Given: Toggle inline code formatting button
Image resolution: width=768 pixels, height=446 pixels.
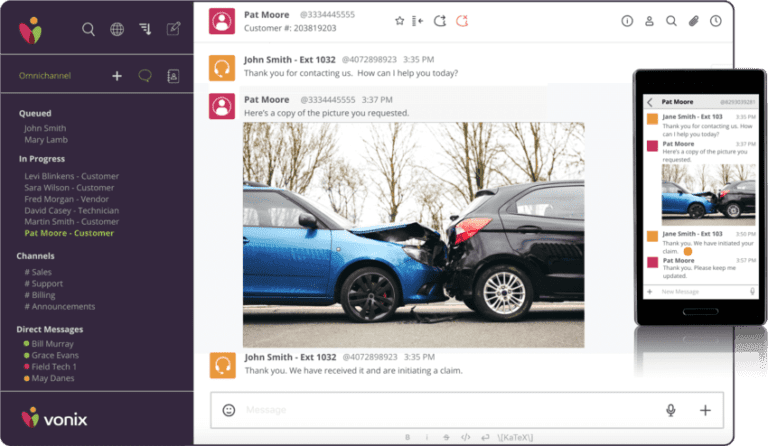Looking at the screenshot, I should pos(465,437).
